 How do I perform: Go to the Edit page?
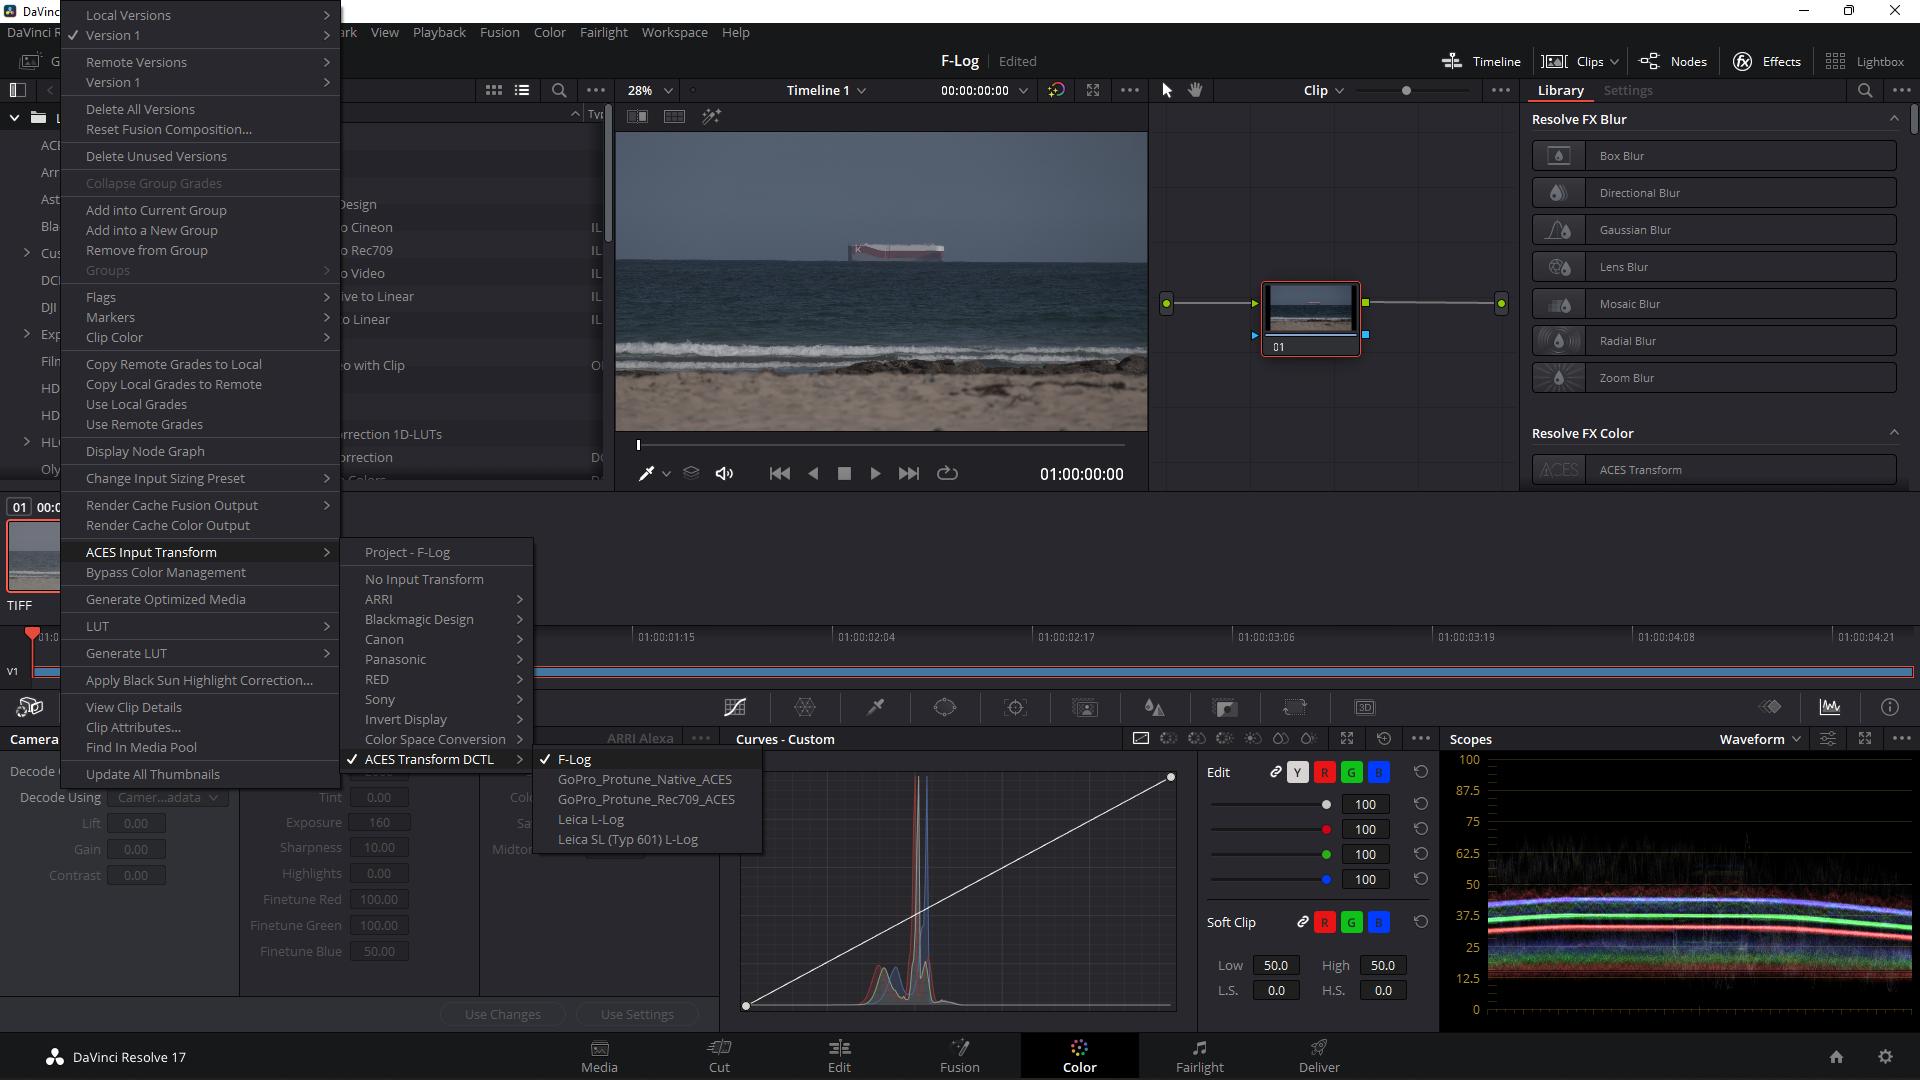[840, 1056]
